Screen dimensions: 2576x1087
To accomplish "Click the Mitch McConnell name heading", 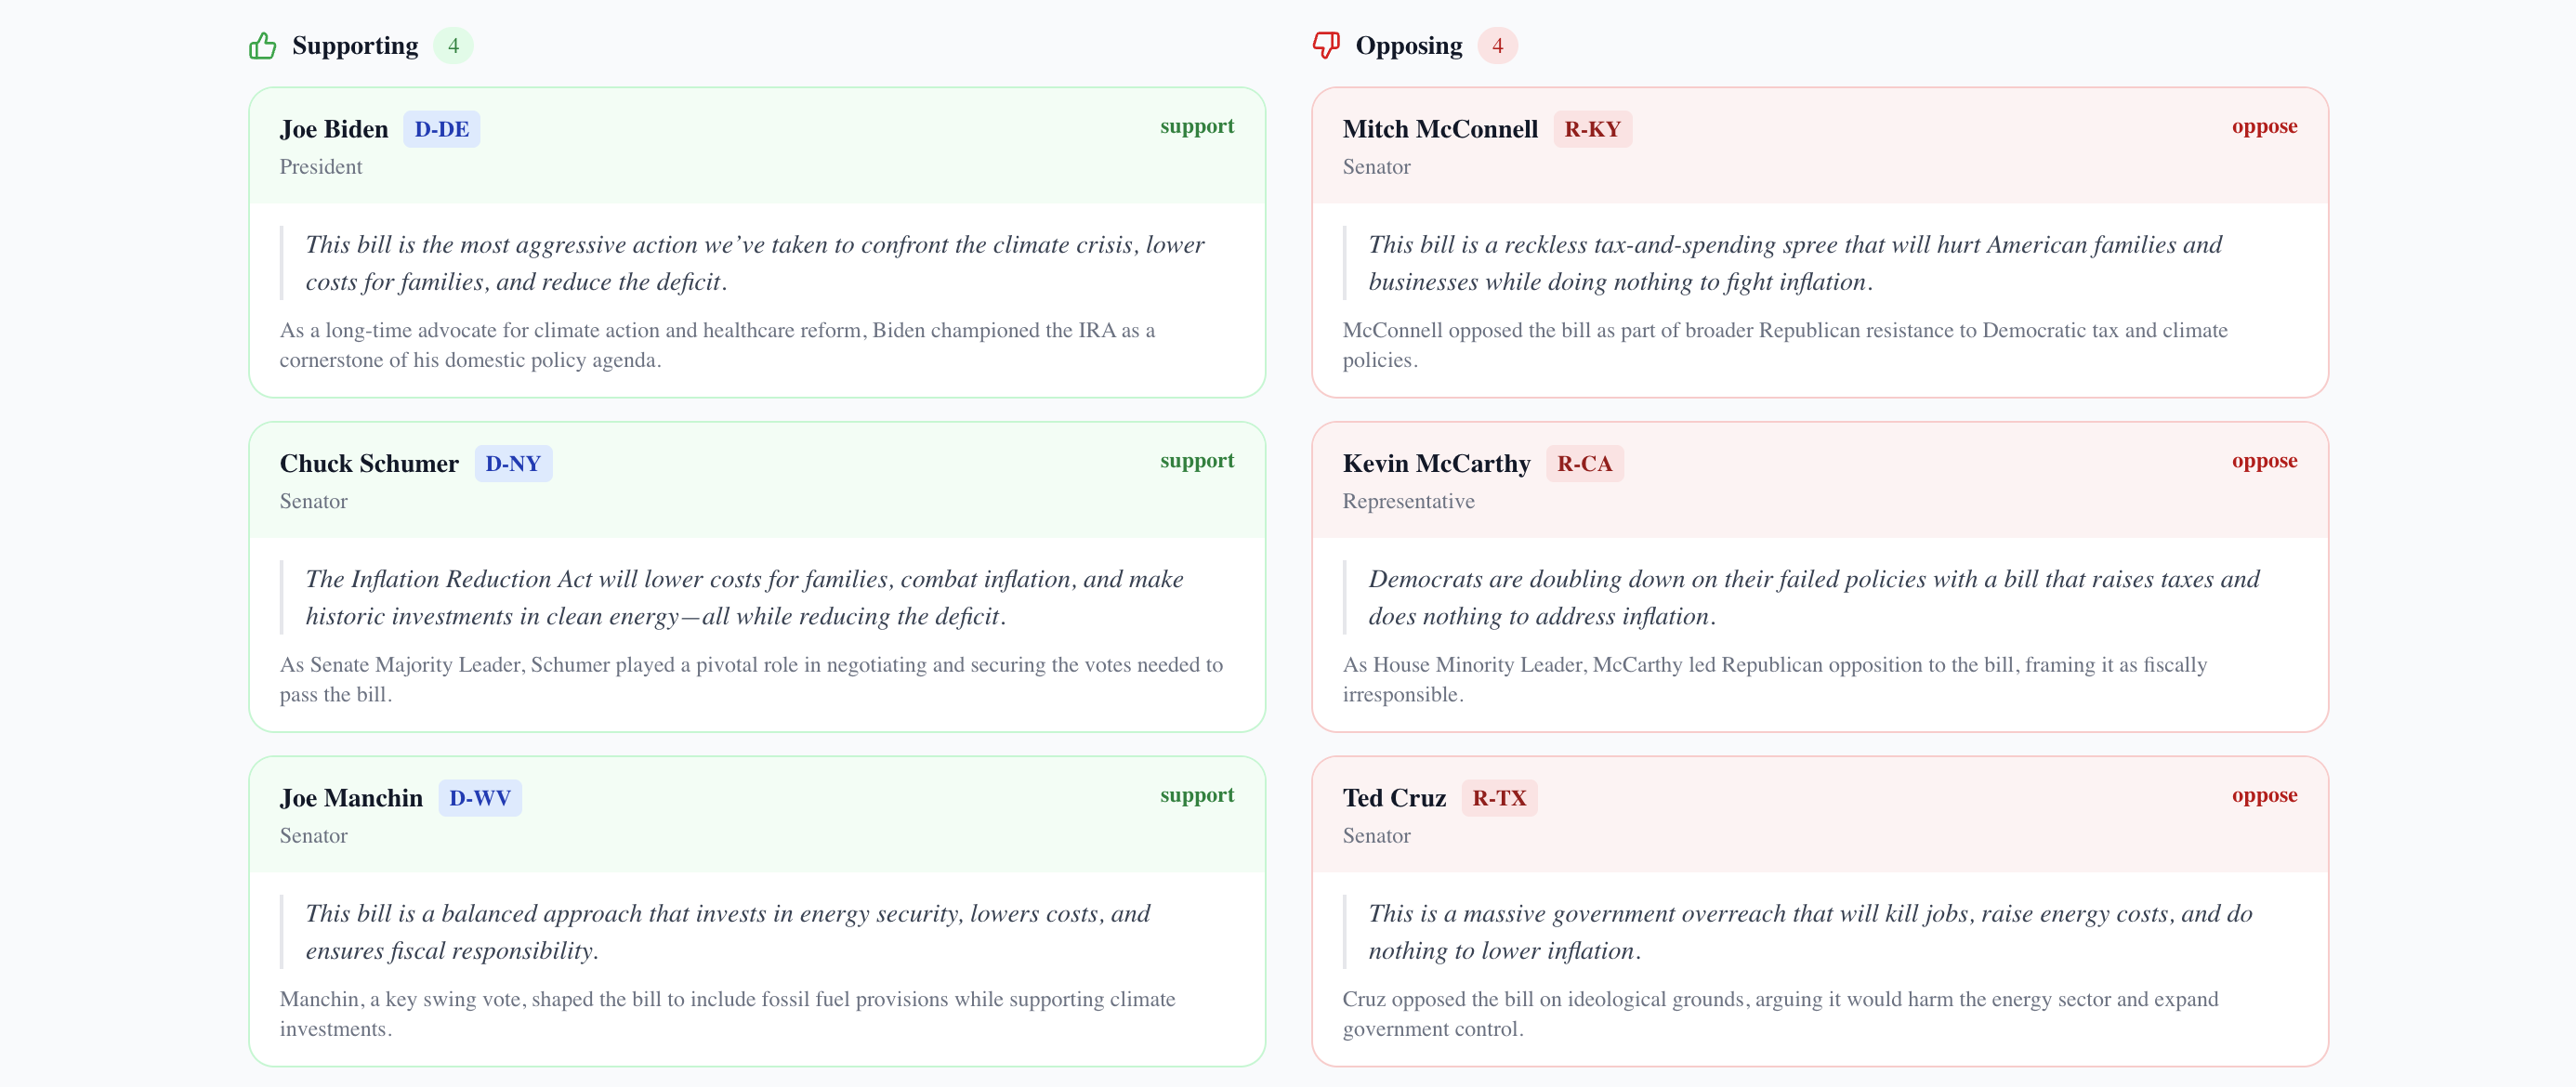I will tap(1439, 129).
